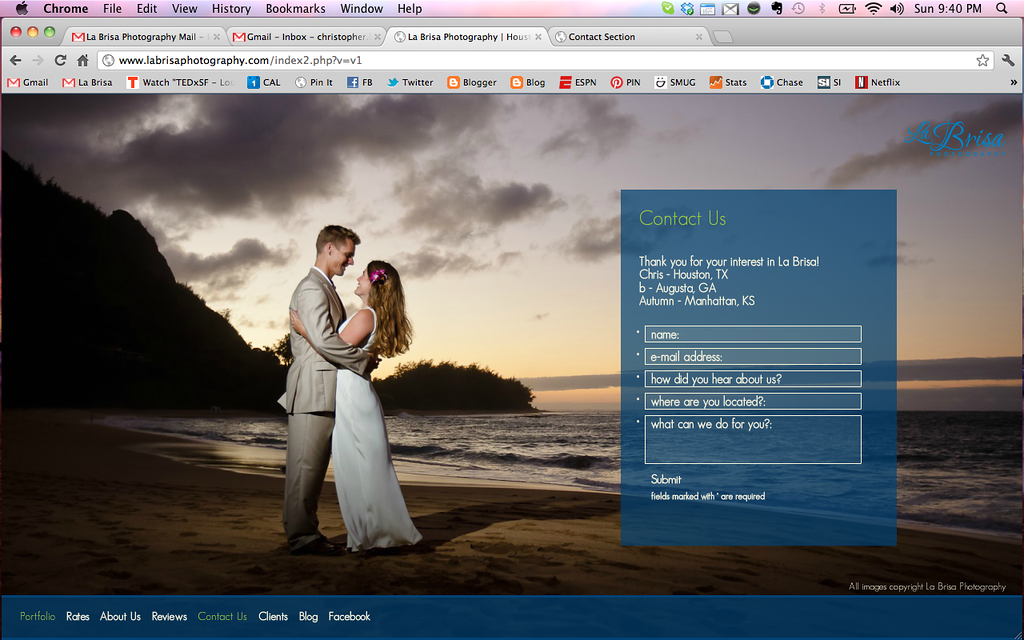This screenshot has width=1024, height=640.
Task: Open the Facebook footer link
Action: [349, 616]
